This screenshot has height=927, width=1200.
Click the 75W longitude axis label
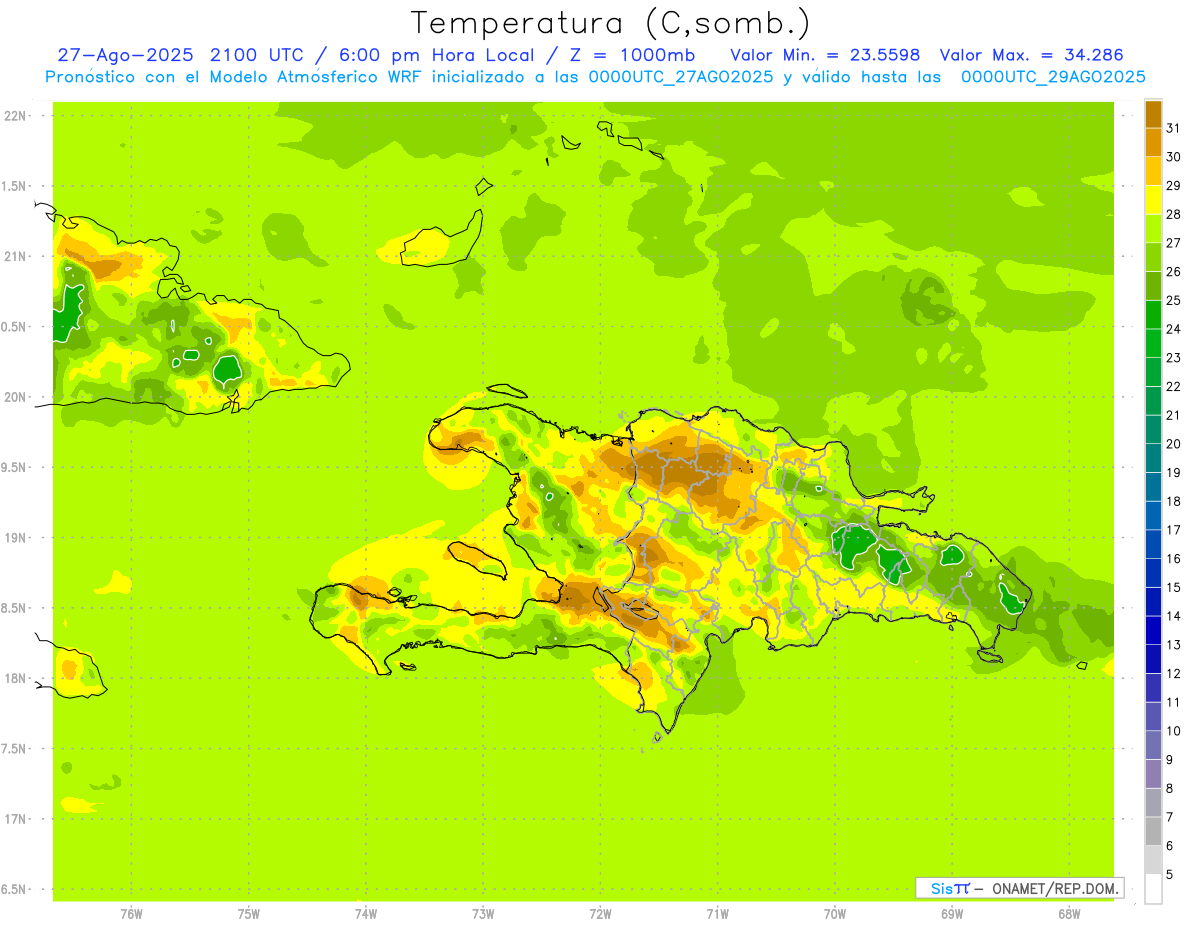point(248,914)
